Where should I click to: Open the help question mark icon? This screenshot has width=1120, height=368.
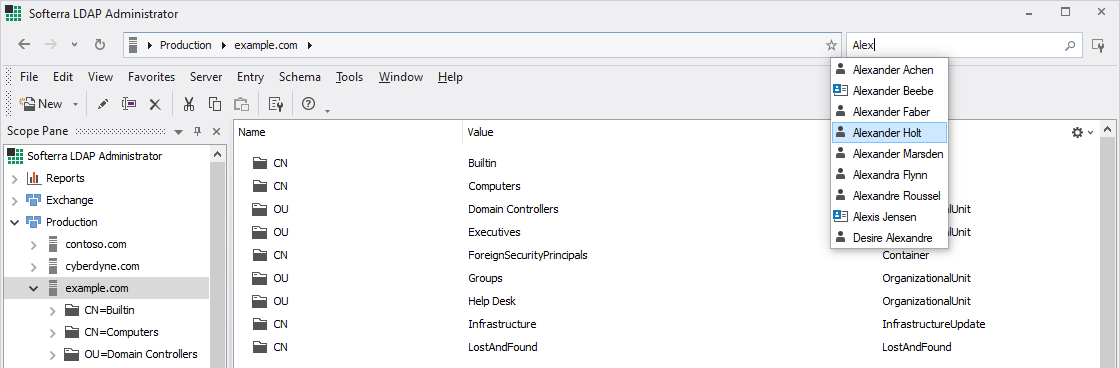pyautogui.click(x=309, y=104)
